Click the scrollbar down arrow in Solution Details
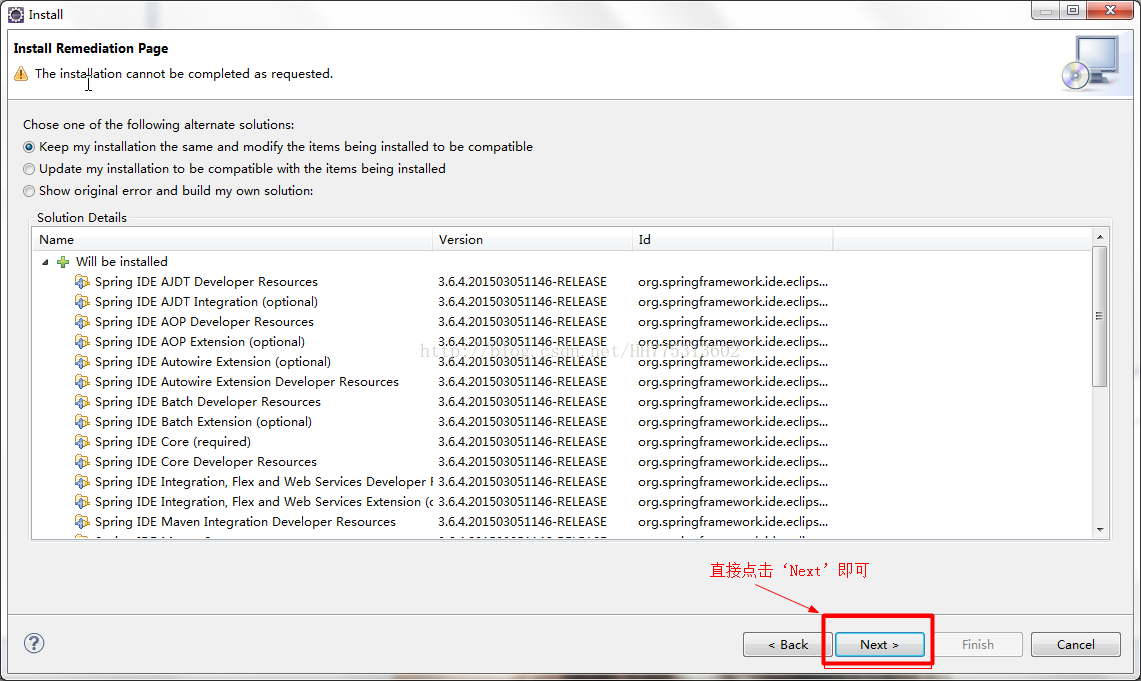 point(1100,530)
